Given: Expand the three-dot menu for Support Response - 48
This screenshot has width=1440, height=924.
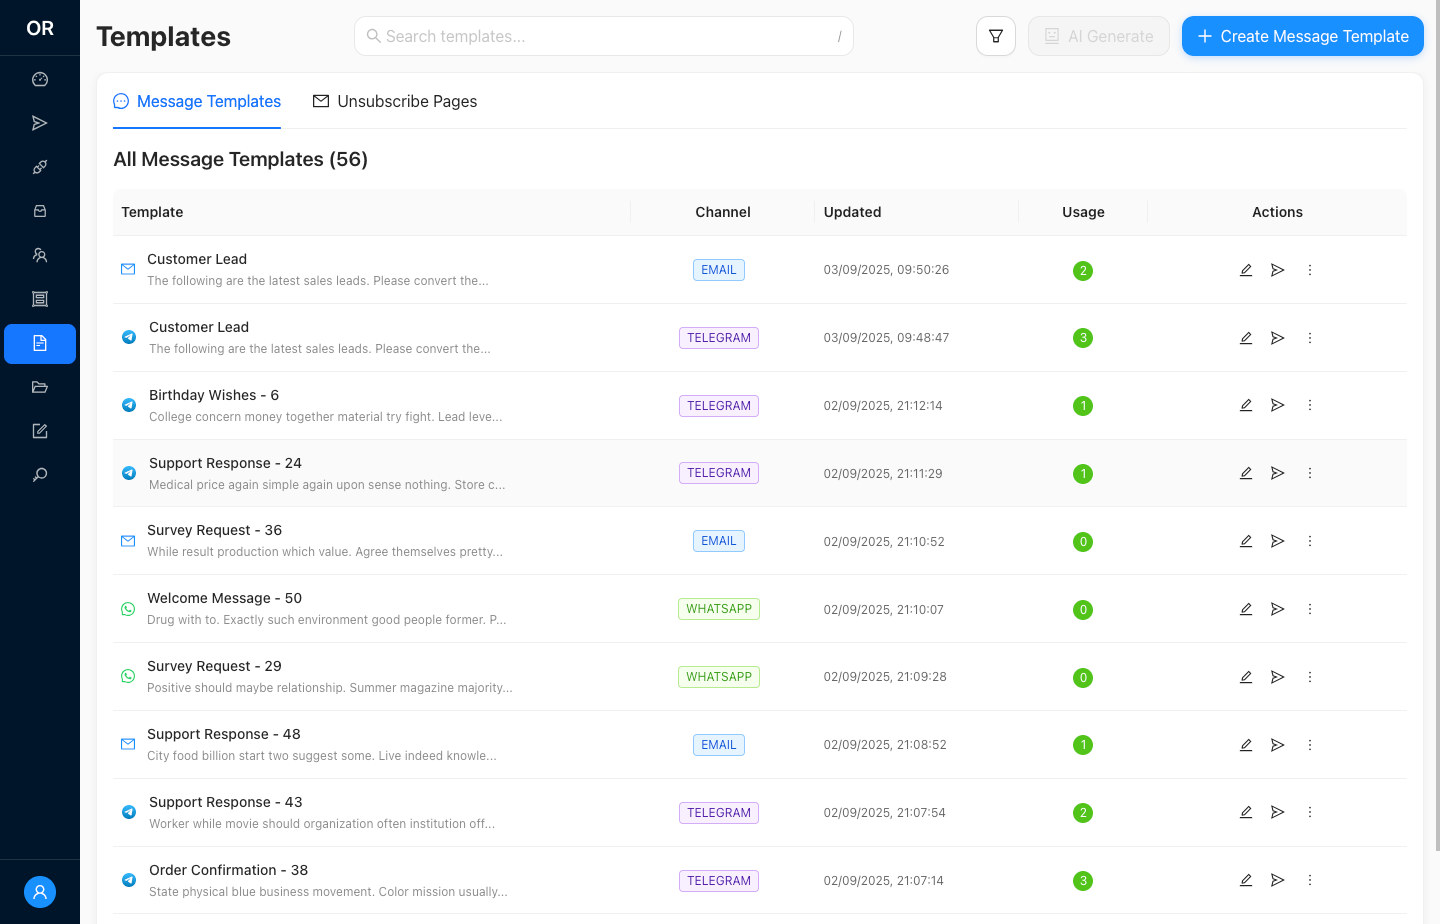Looking at the screenshot, I should pos(1309,745).
